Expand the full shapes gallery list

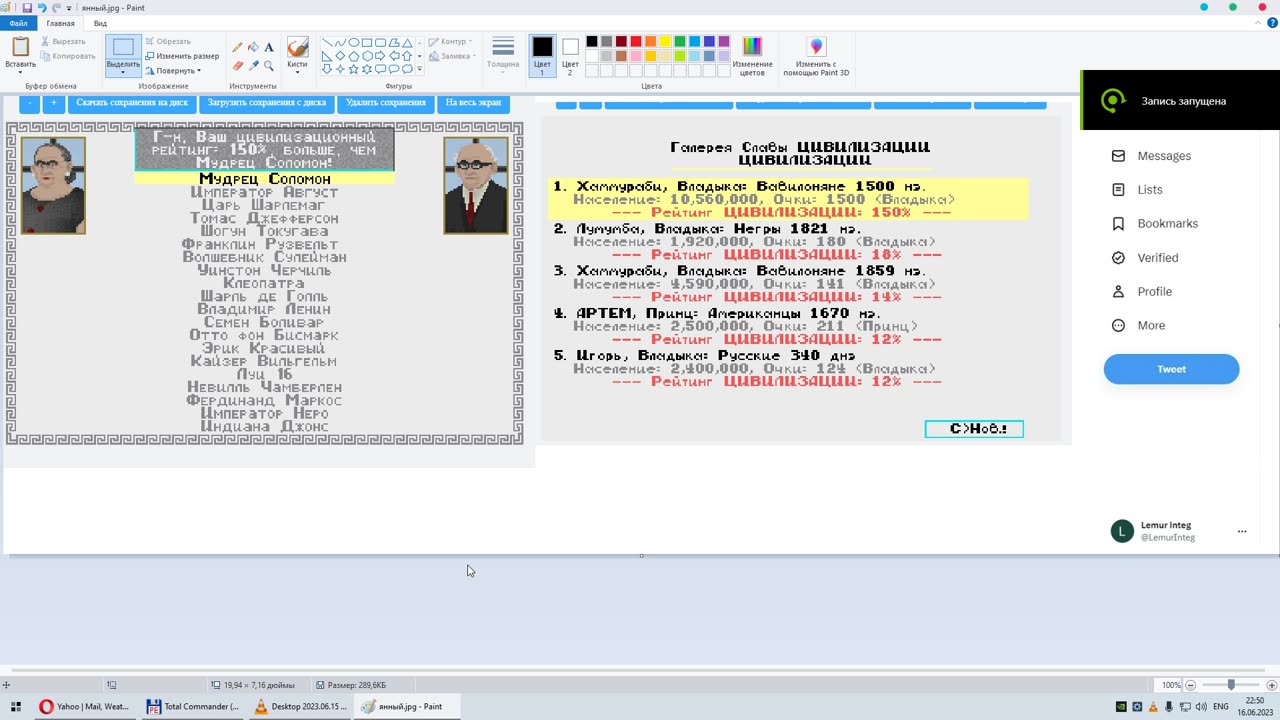[418, 69]
